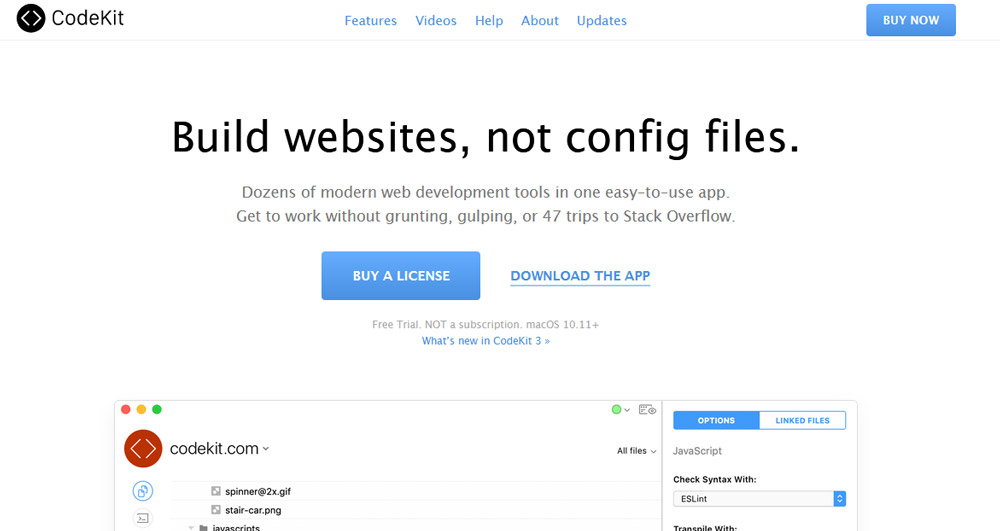Open the Updates nav item
This screenshot has height=531, width=1000.
(601, 20)
